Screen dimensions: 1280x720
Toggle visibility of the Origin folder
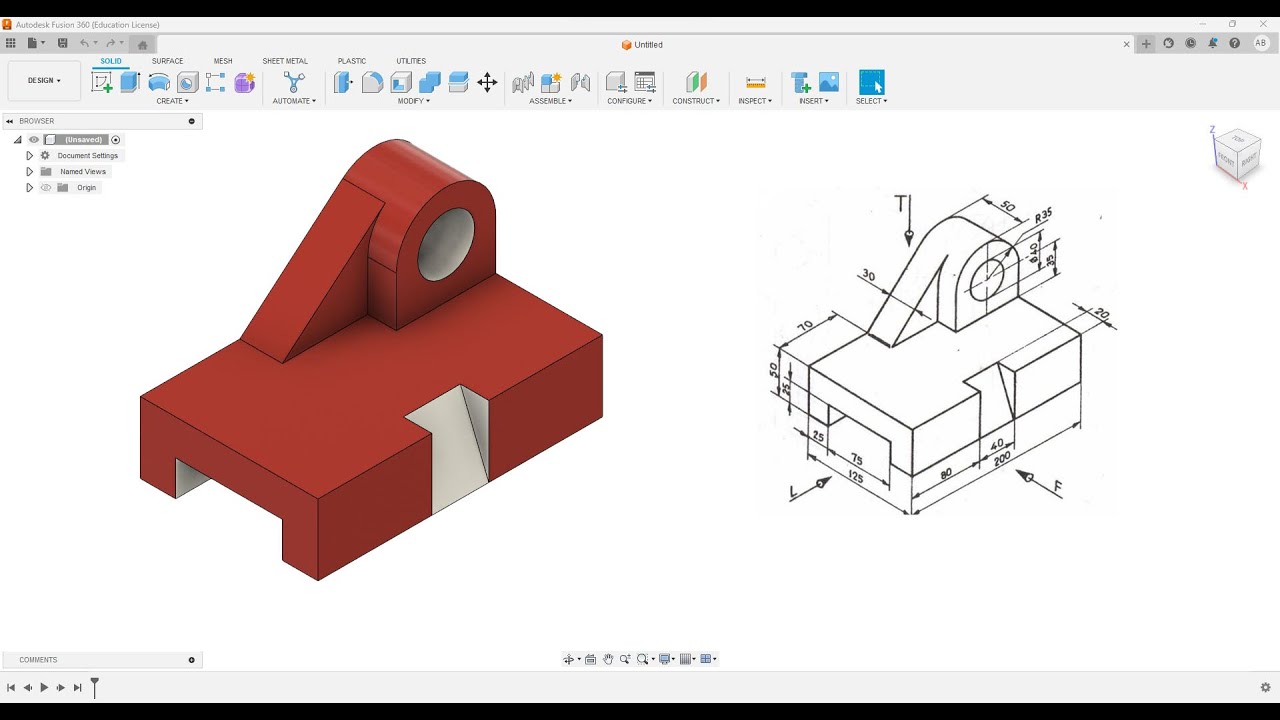coord(45,188)
